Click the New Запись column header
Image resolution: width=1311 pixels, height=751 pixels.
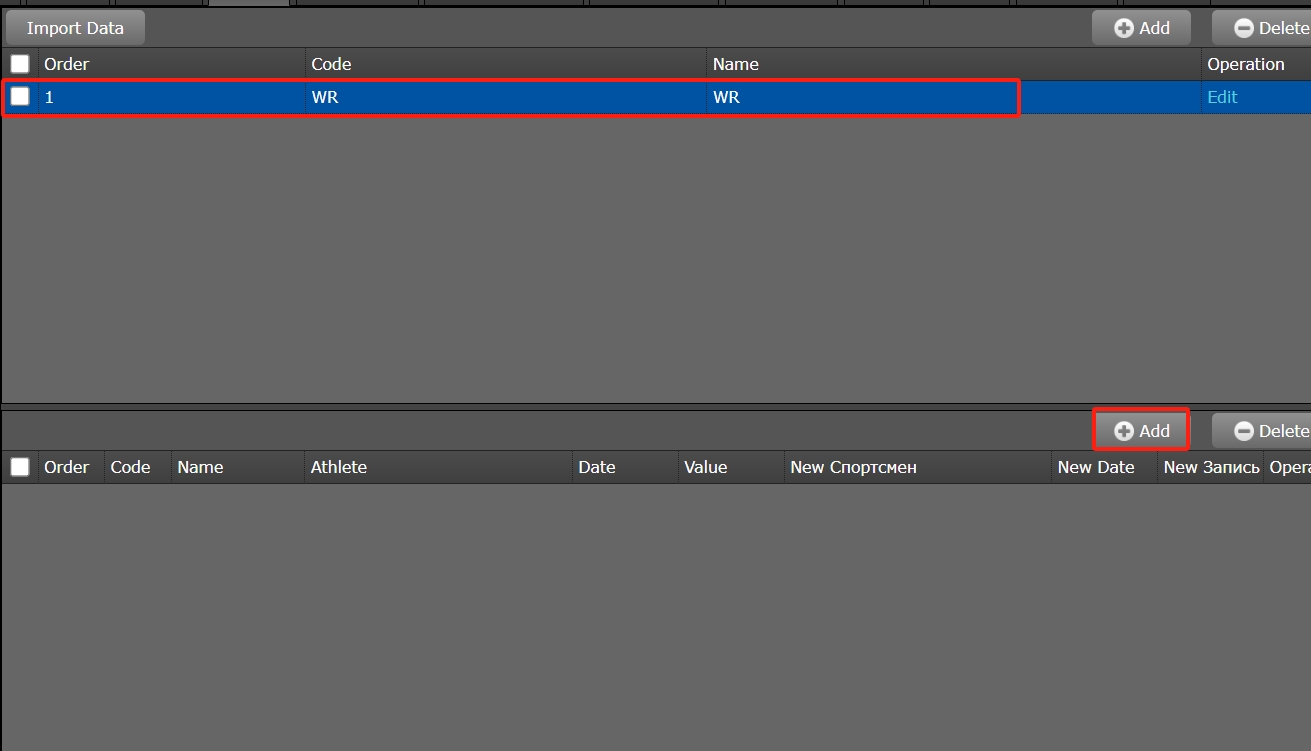tap(1211, 467)
